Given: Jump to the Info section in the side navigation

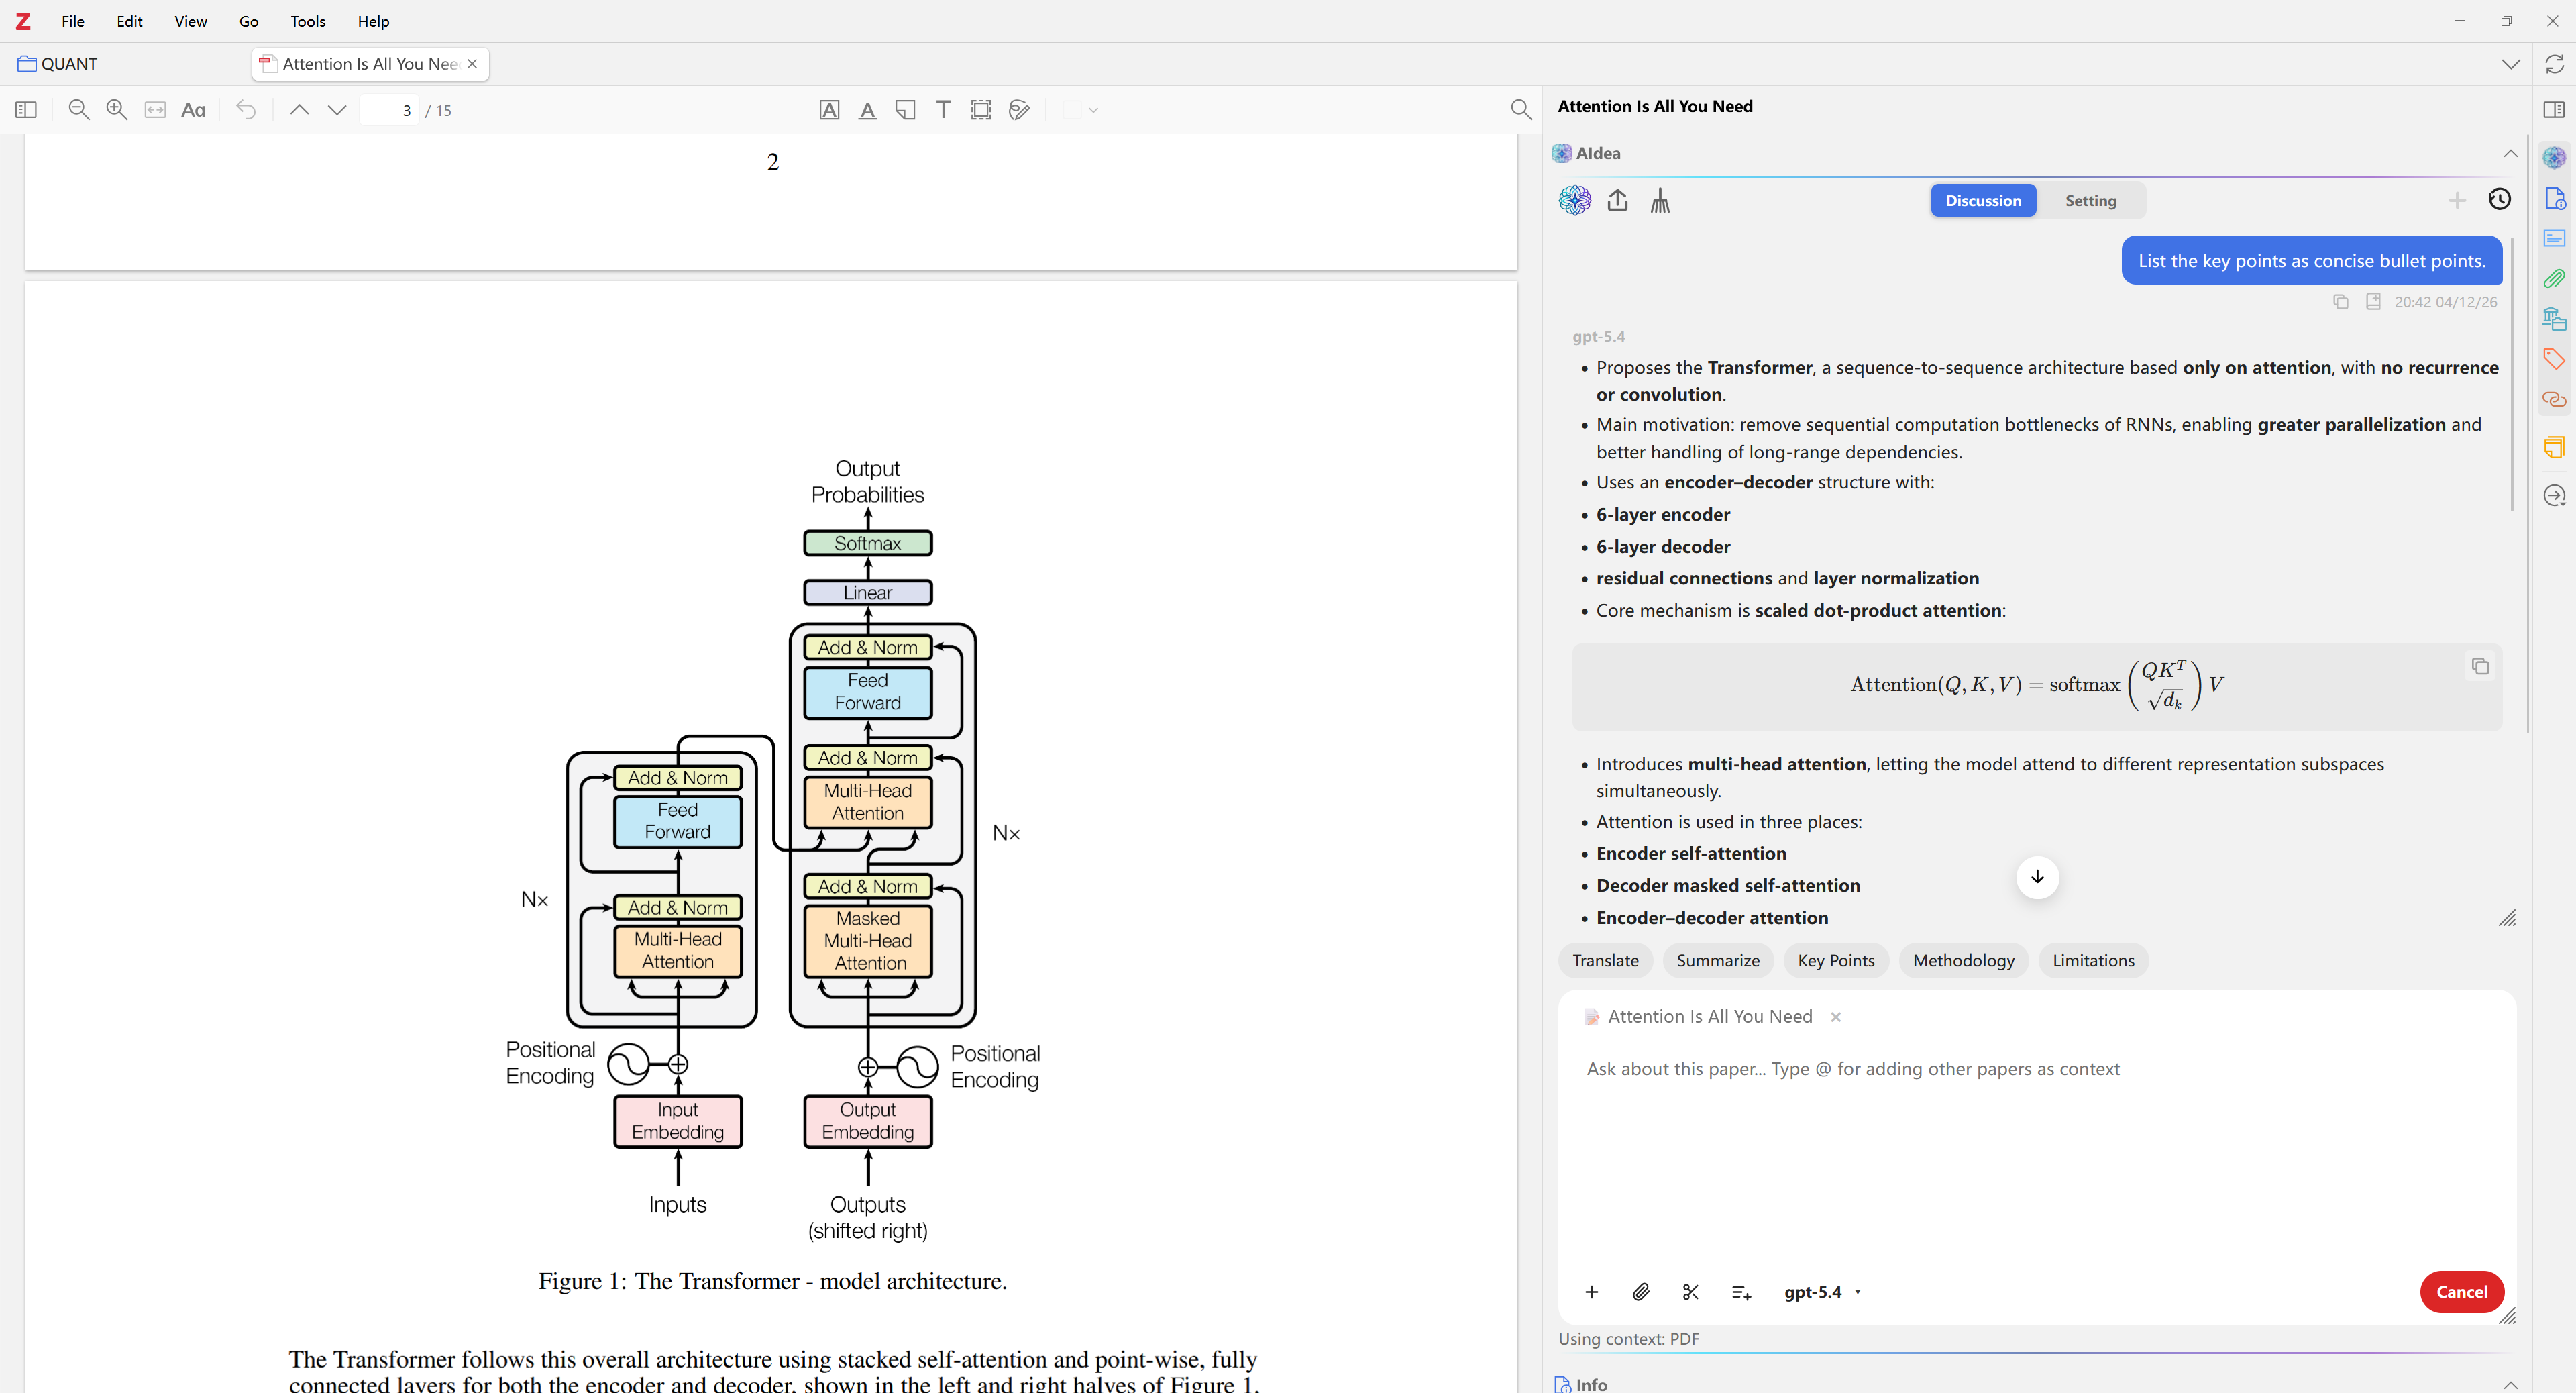Looking at the screenshot, I should coord(2554,198).
